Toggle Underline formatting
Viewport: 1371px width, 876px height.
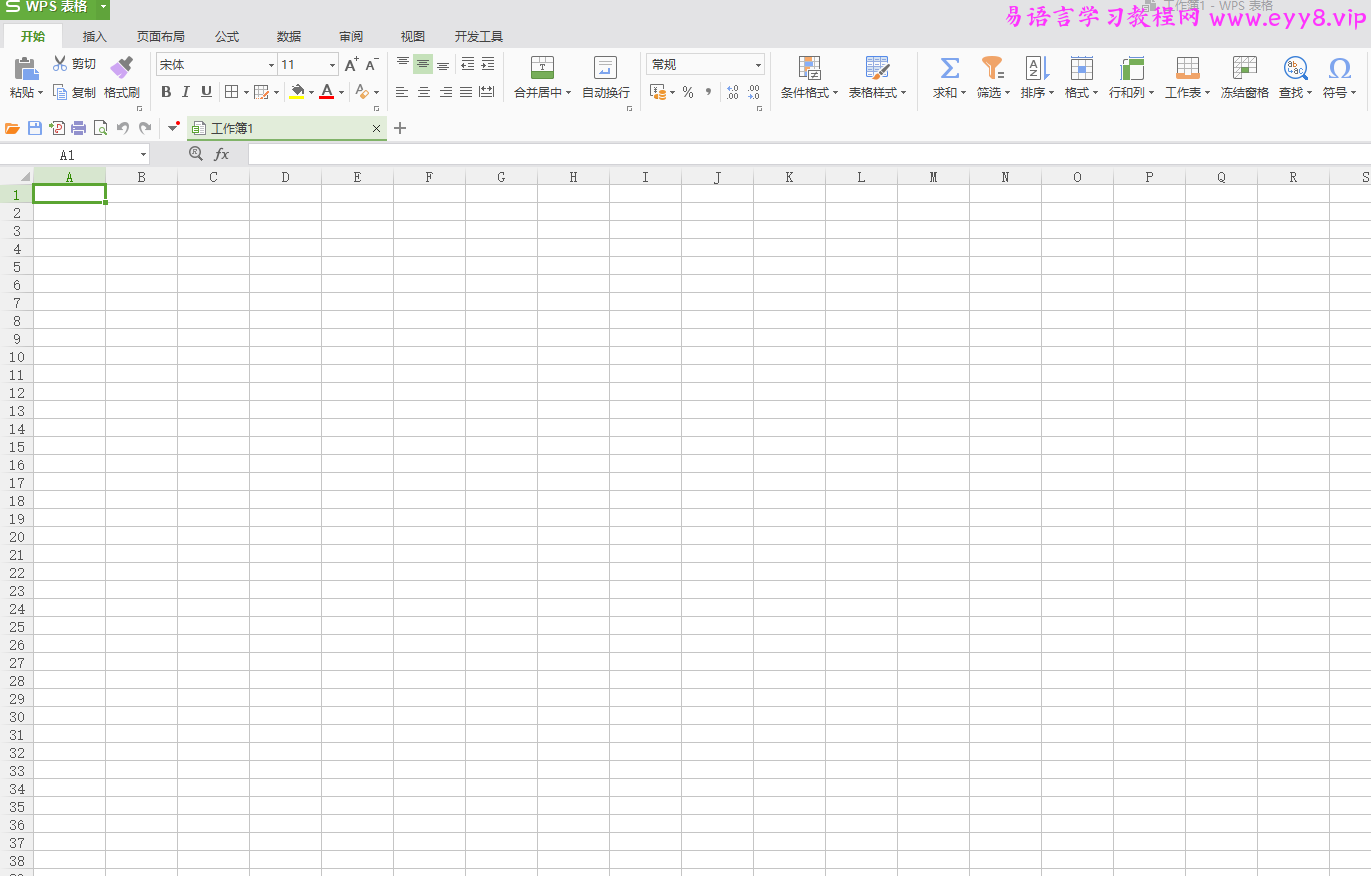206,92
